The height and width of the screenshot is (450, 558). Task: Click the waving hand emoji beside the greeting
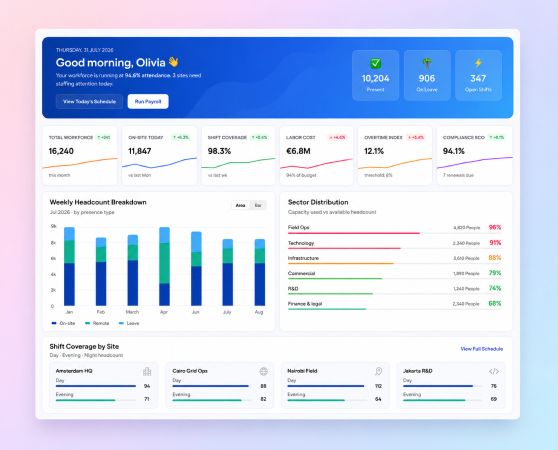(x=173, y=62)
